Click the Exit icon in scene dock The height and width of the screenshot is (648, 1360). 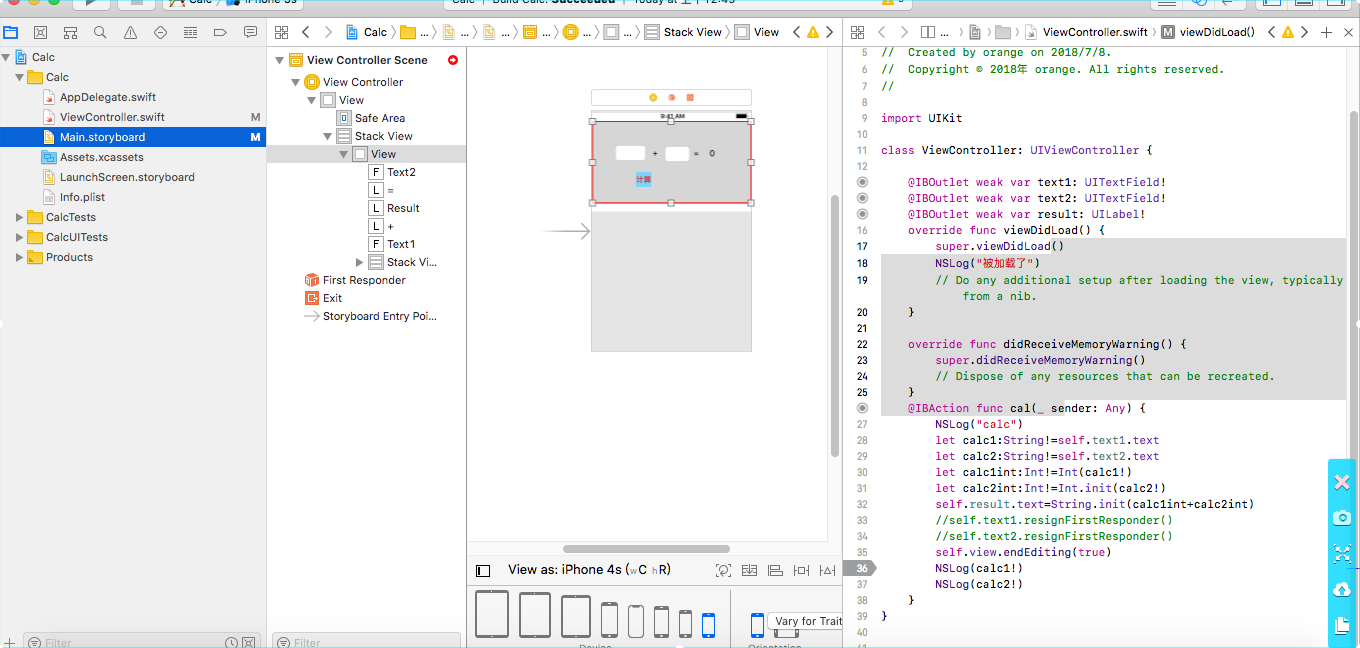690,97
